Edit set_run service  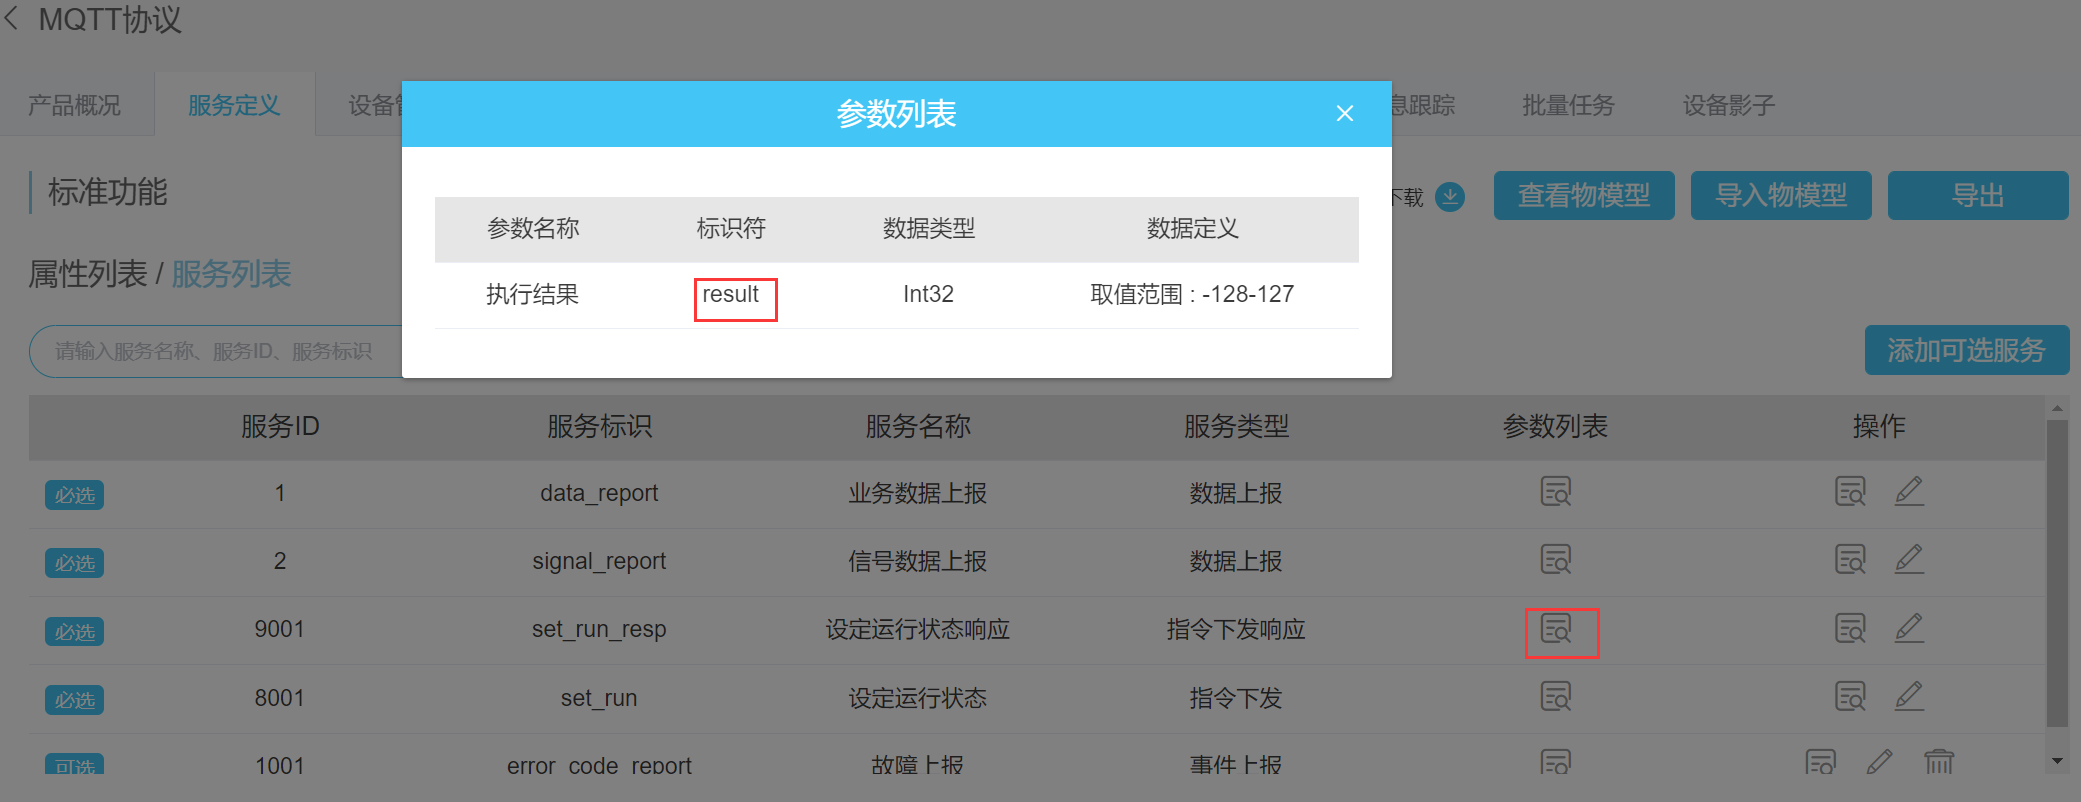tap(1909, 696)
